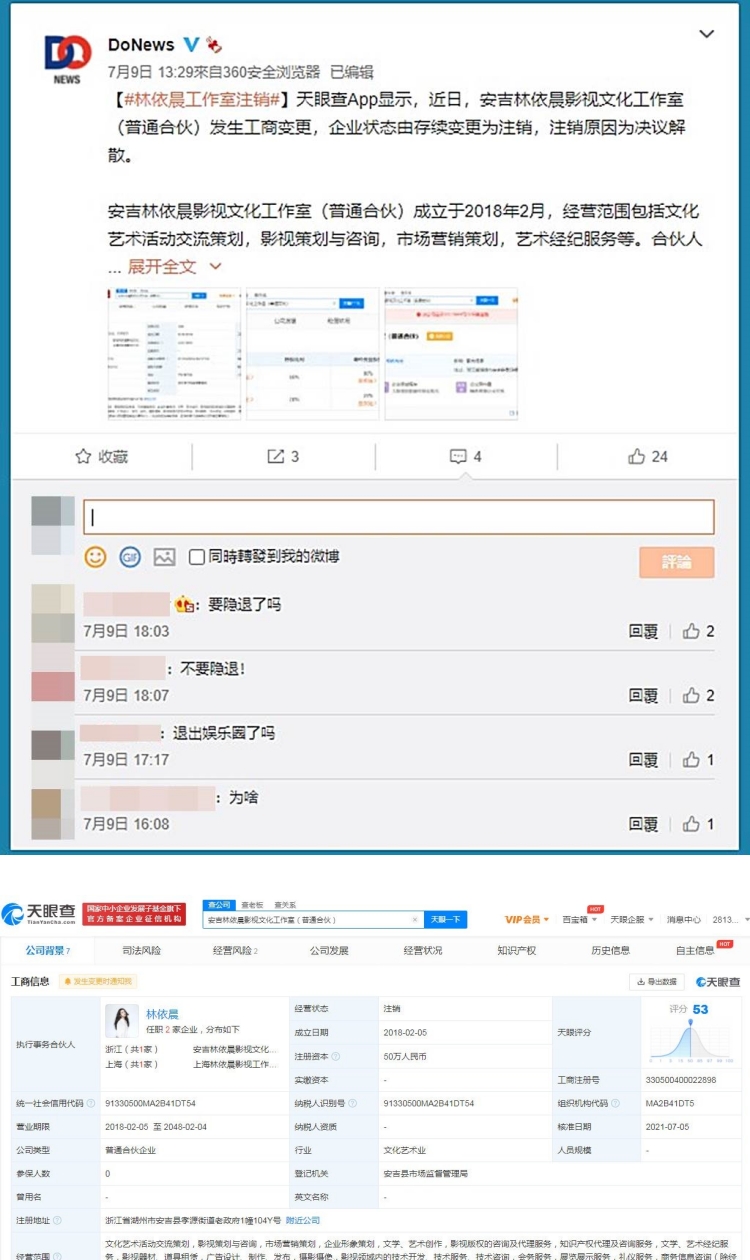Screen dimensions: 750x1260
Task: Open third thumbnail image in post
Action: (x=451, y=352)
